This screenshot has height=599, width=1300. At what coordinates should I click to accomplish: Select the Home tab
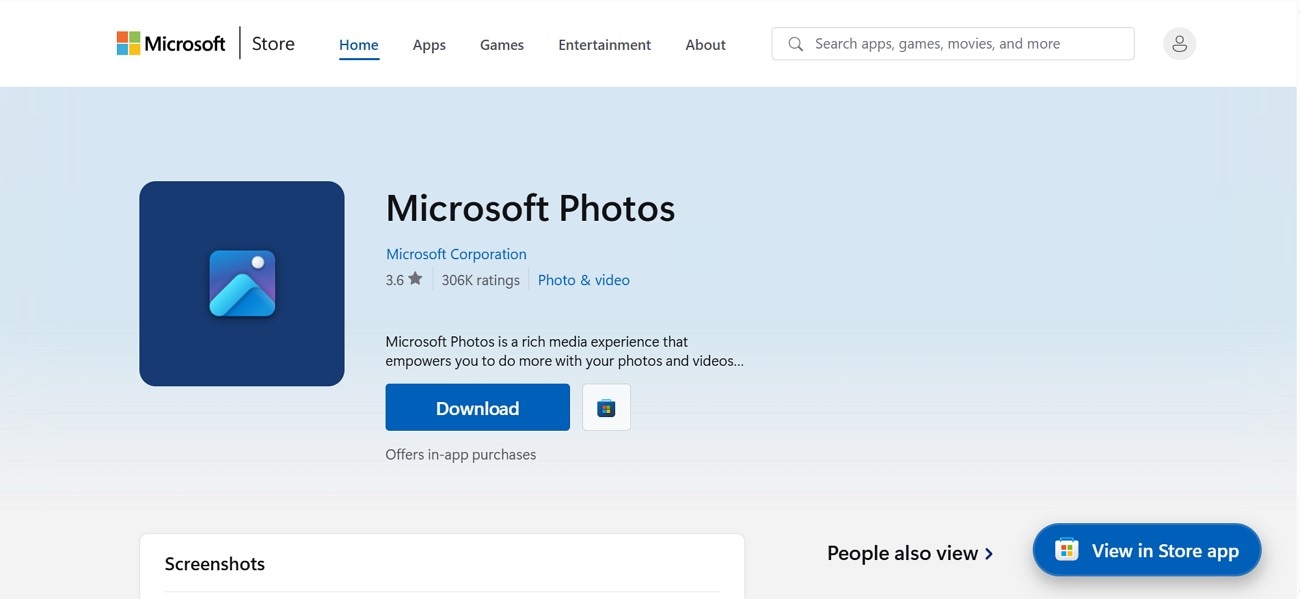point(358,45)
